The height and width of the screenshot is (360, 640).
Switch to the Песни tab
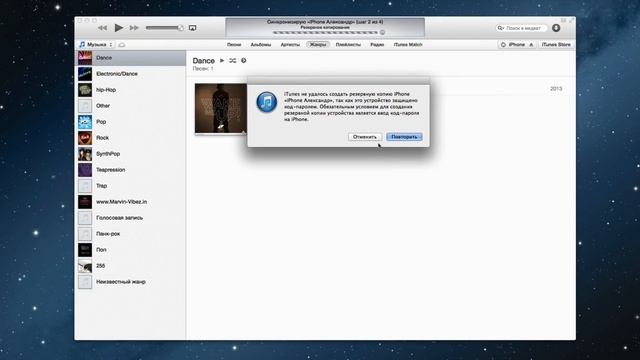tap(234, 44)
